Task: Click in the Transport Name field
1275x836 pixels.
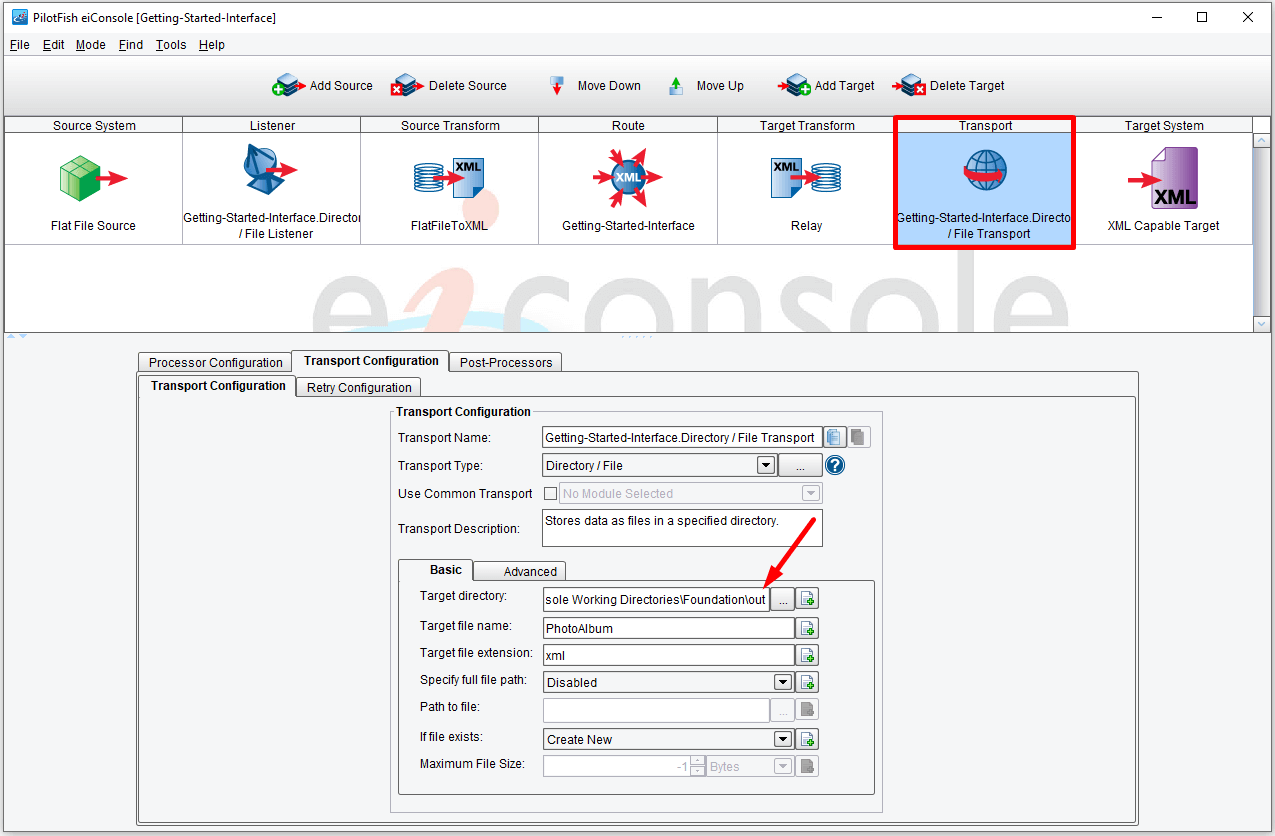Action: 682,437
